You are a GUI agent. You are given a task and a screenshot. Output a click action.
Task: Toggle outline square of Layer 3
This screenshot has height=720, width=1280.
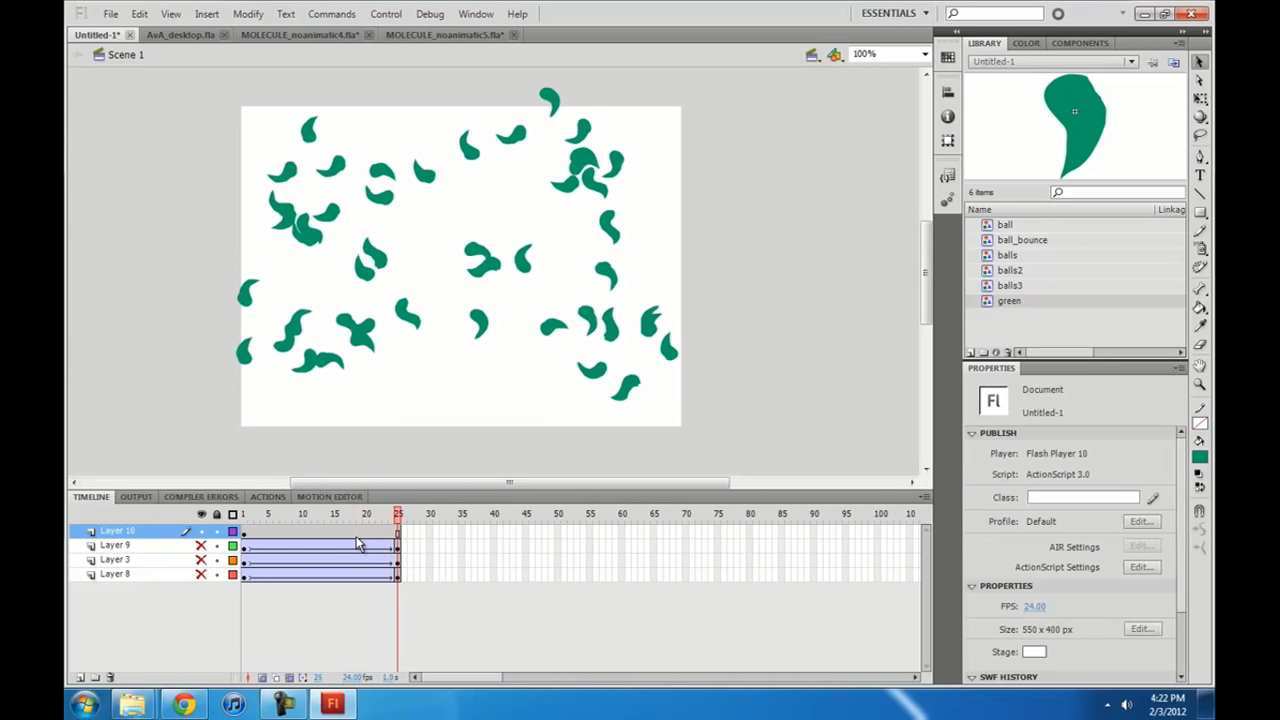tap(233, 560)
